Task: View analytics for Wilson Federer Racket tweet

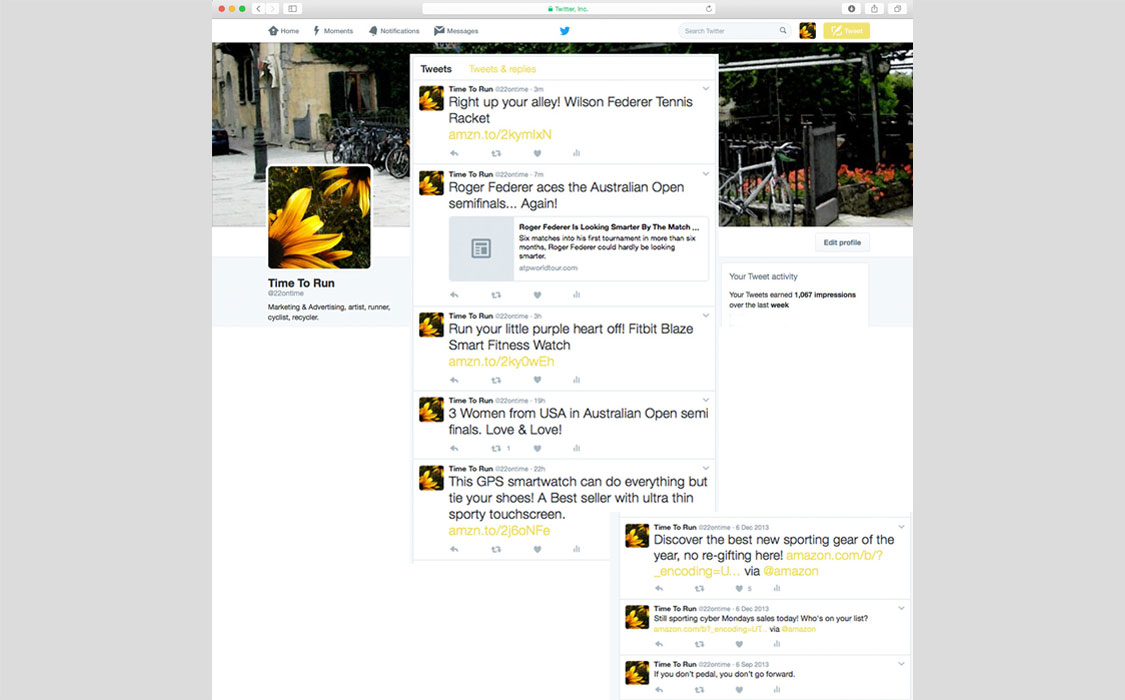Action: (x=576, y=153)
